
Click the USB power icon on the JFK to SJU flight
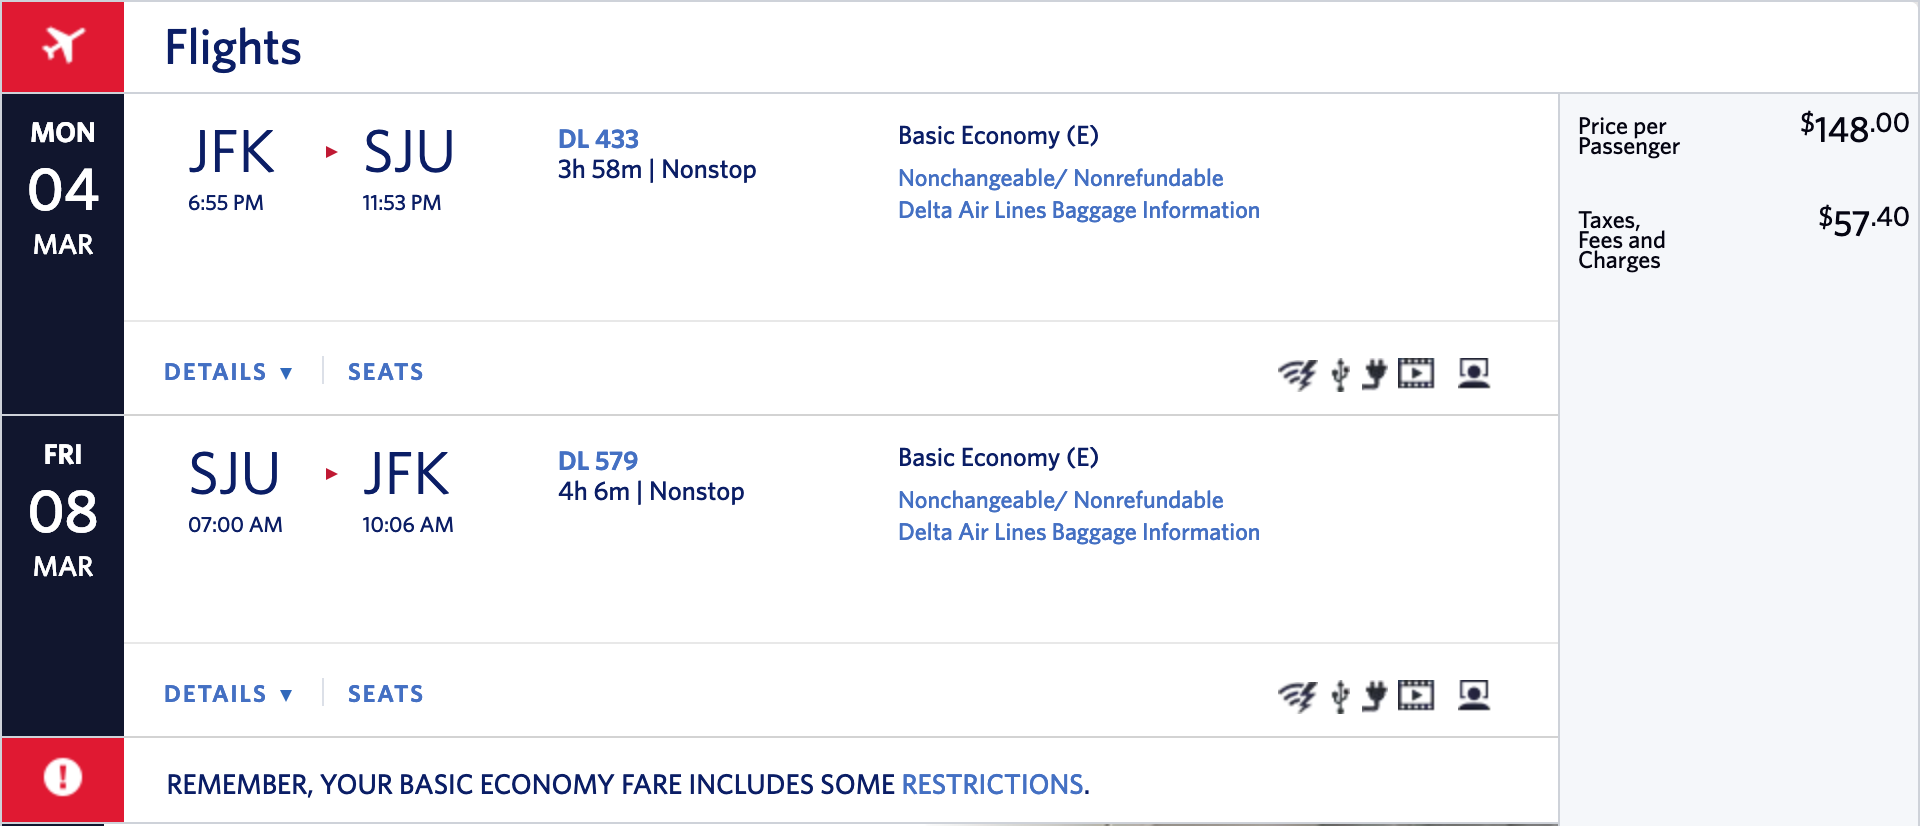point(1340,374)
